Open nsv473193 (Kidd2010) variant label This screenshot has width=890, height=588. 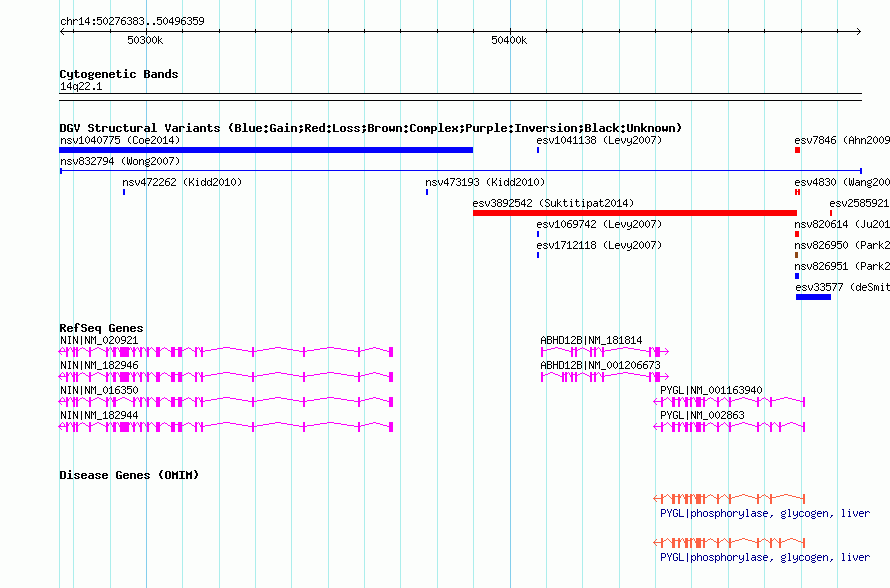click(485, 182)
